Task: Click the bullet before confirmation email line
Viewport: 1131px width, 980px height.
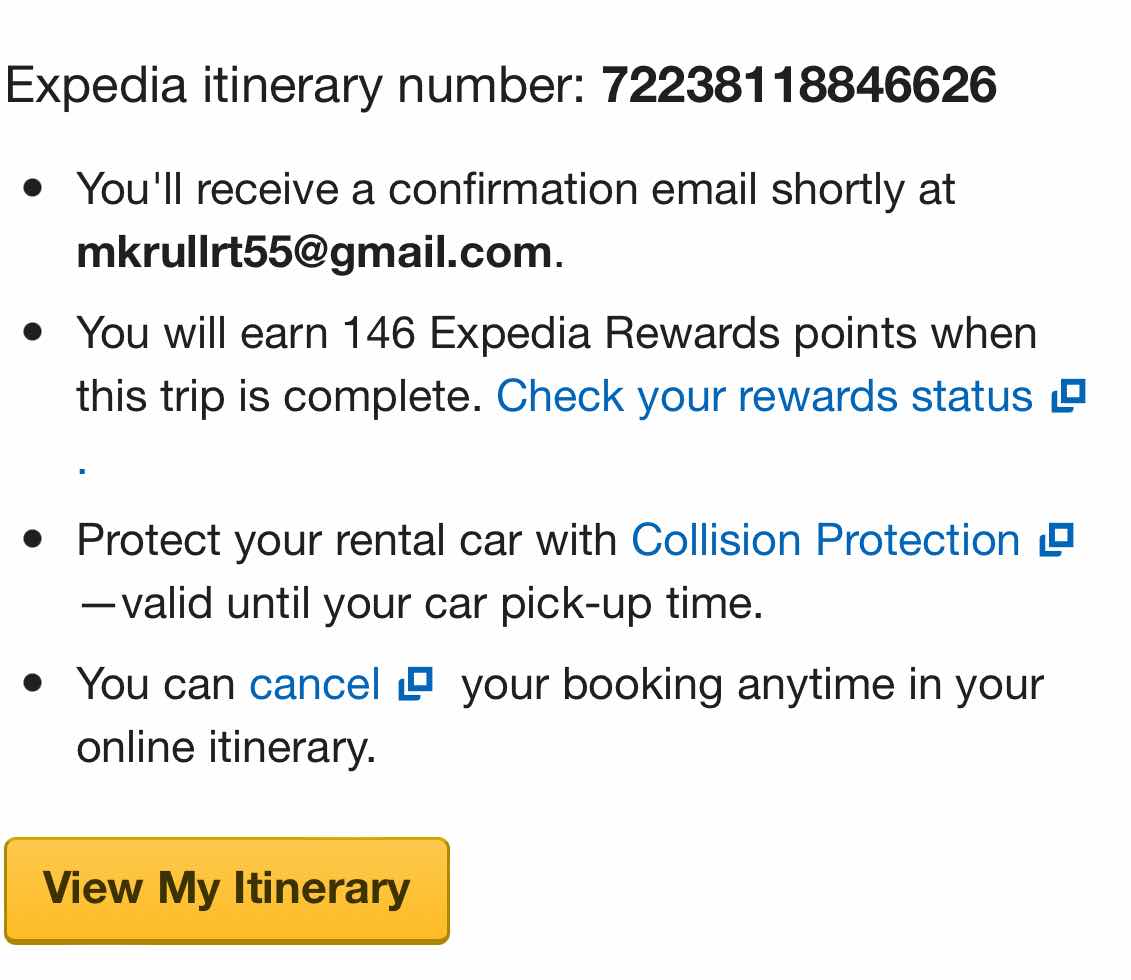Action: click(x=32, y=188)
